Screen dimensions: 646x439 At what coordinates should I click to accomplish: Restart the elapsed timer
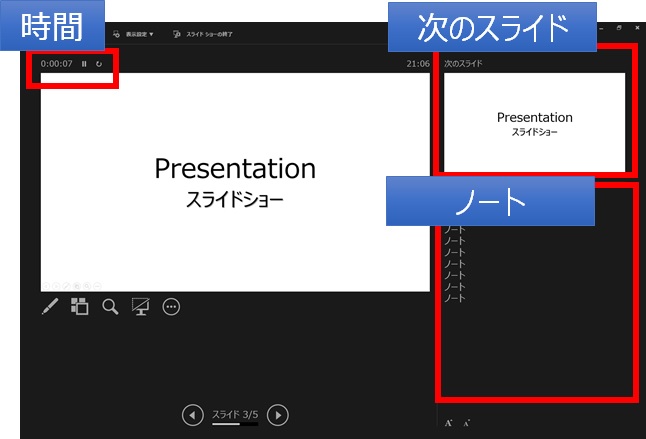pos(99,64)
